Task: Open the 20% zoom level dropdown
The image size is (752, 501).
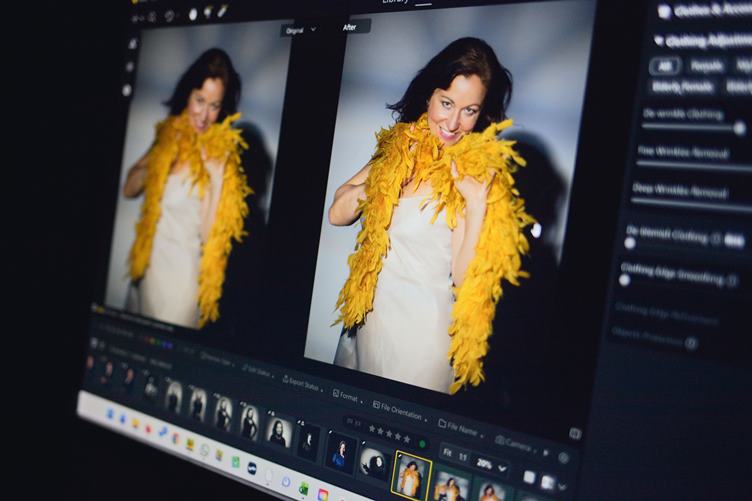Action: point(488,466)
